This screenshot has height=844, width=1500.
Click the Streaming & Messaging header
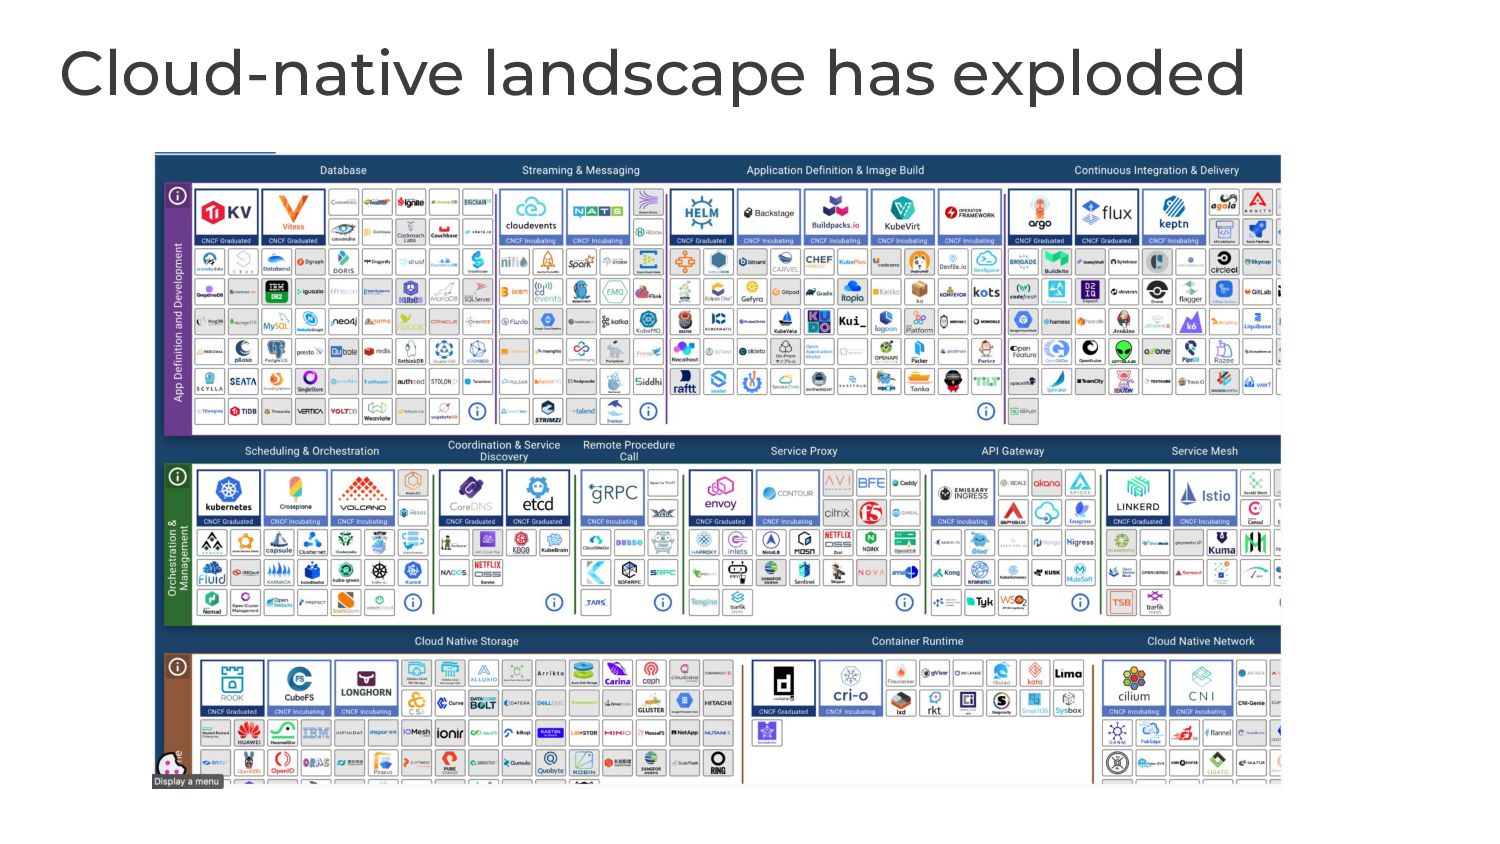click(581, 171)
